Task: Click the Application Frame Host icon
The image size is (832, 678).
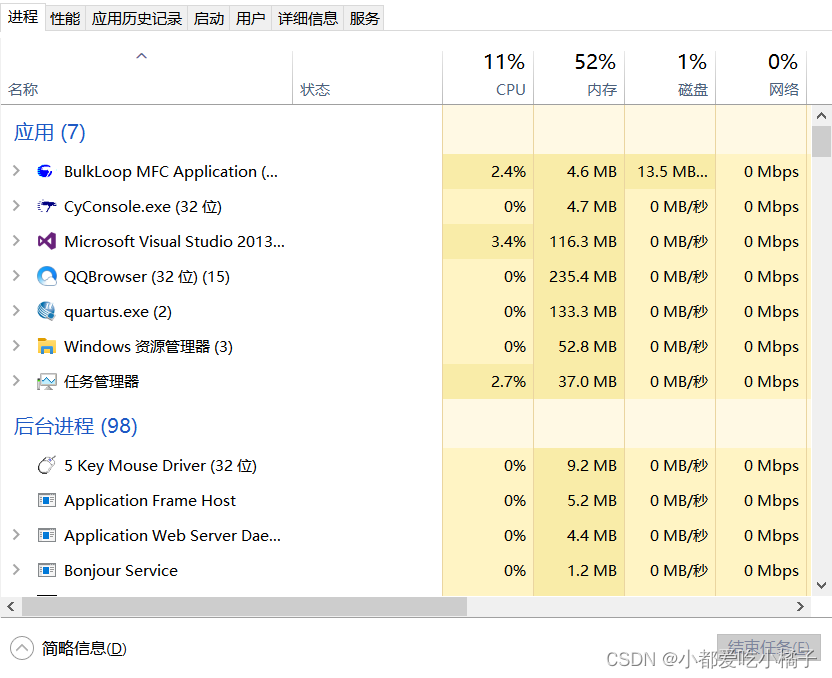Action: [47, 500]
